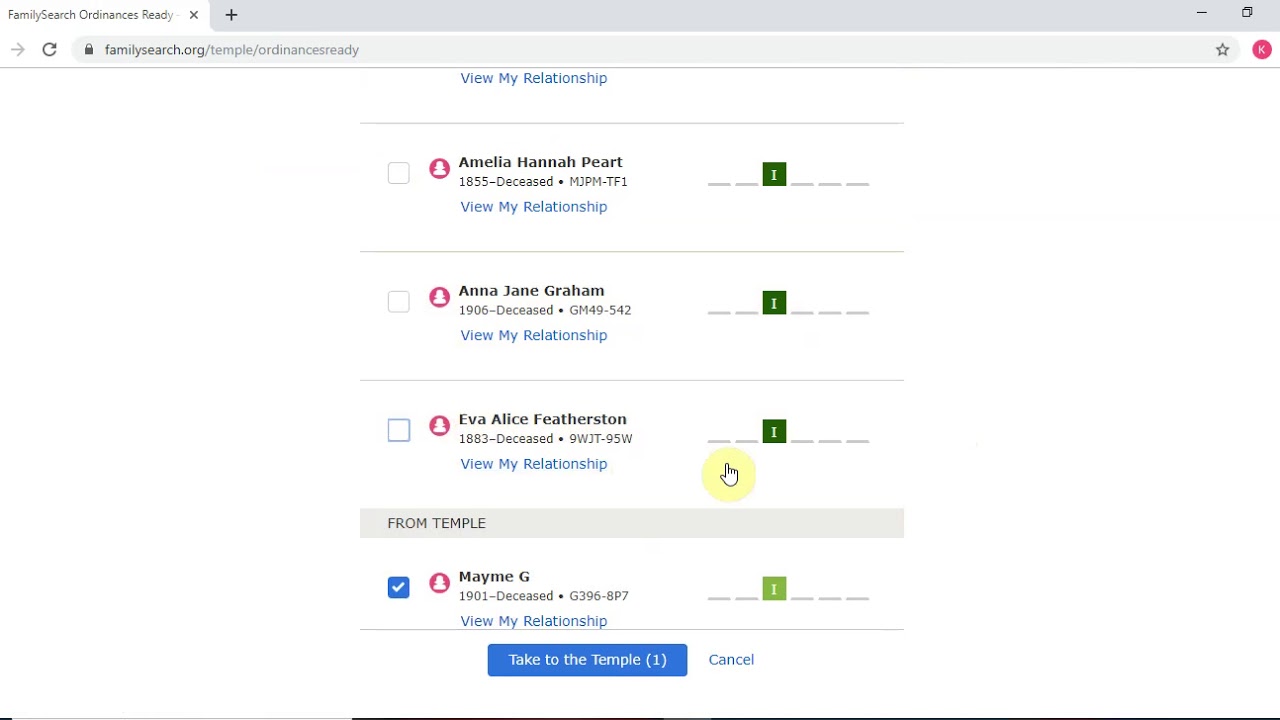The height and width of the screenshot is (720, 1280).
Task: Click Anna Jane Graham's green ordinance icon
Action: [774, 303]
